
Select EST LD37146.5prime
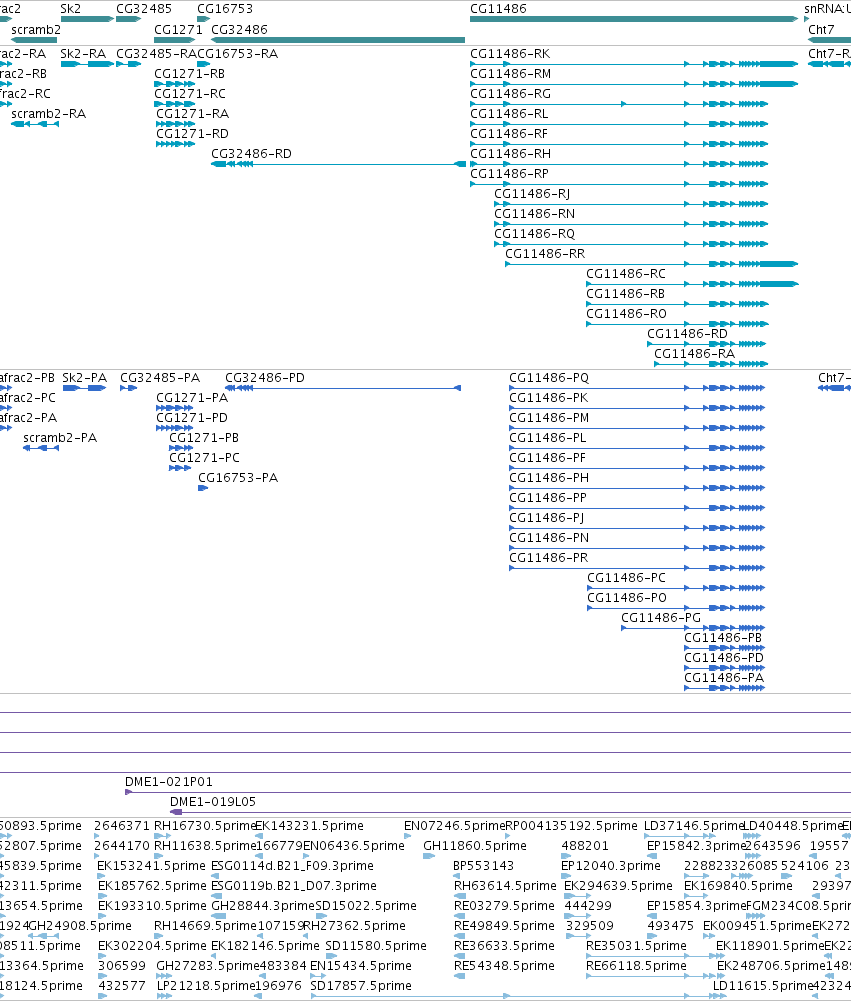click(694, 826)
